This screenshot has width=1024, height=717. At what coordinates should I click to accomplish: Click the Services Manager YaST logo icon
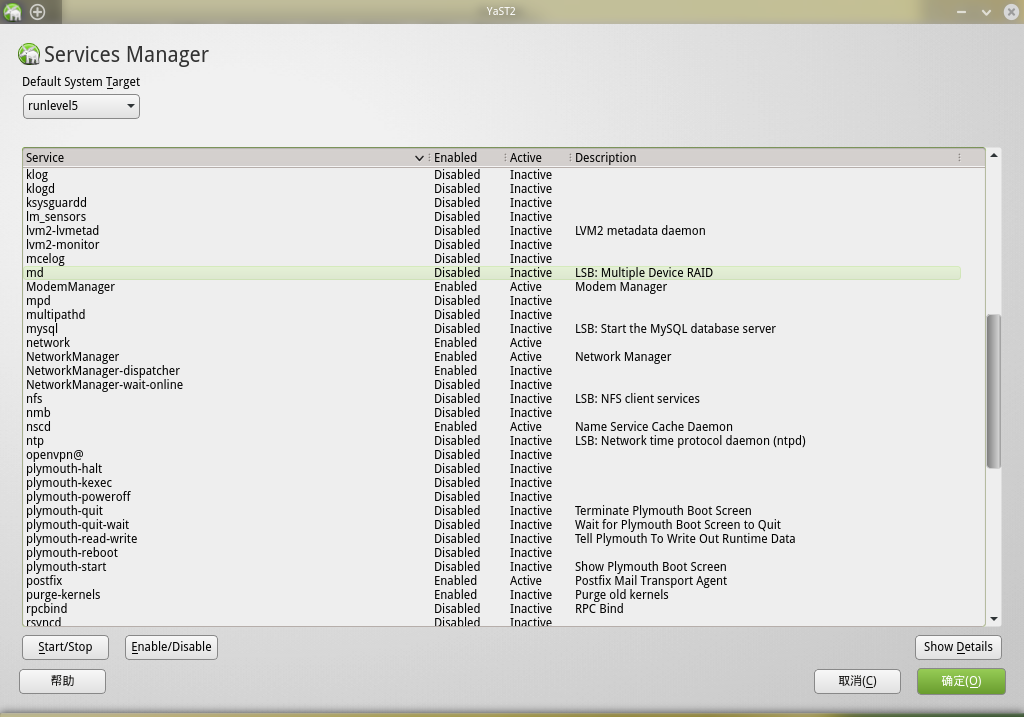click(x=29, y=54)
